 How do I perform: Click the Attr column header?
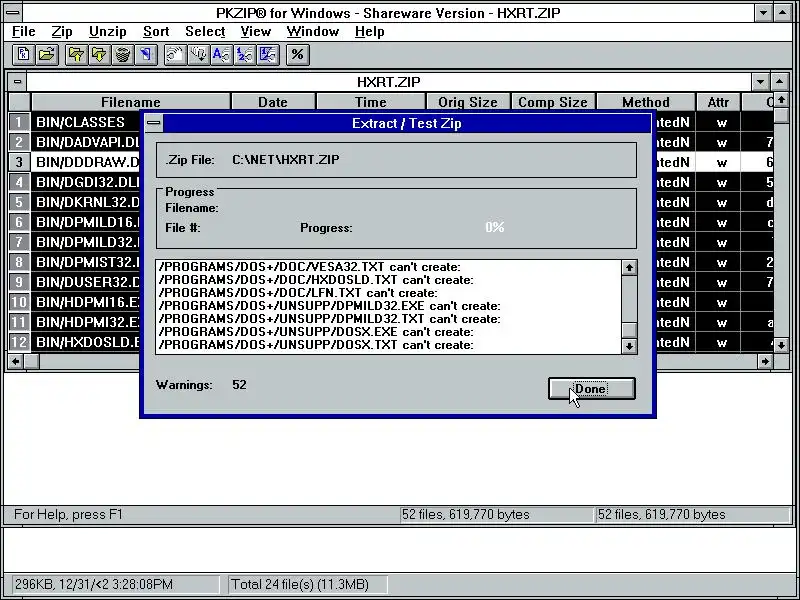click(718, 102)
